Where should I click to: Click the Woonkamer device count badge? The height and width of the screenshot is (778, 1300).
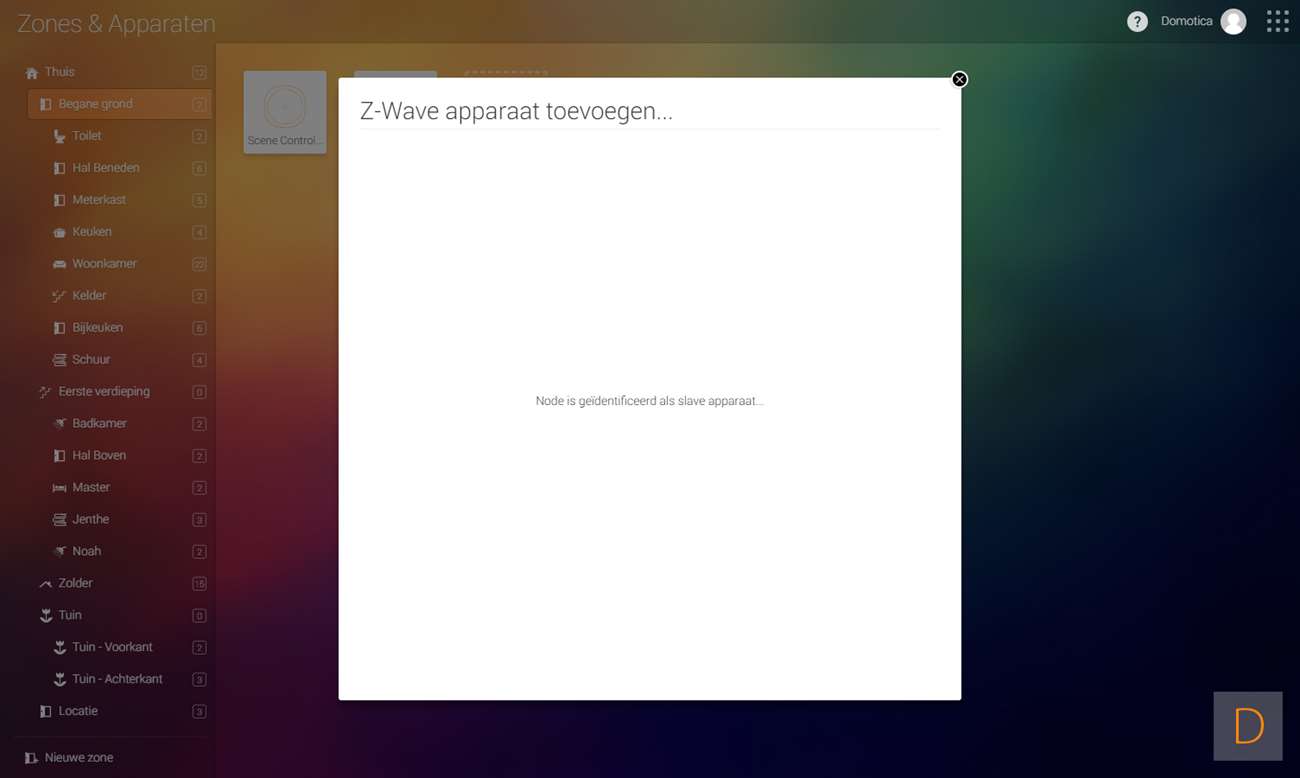click(x=199, y=264)
